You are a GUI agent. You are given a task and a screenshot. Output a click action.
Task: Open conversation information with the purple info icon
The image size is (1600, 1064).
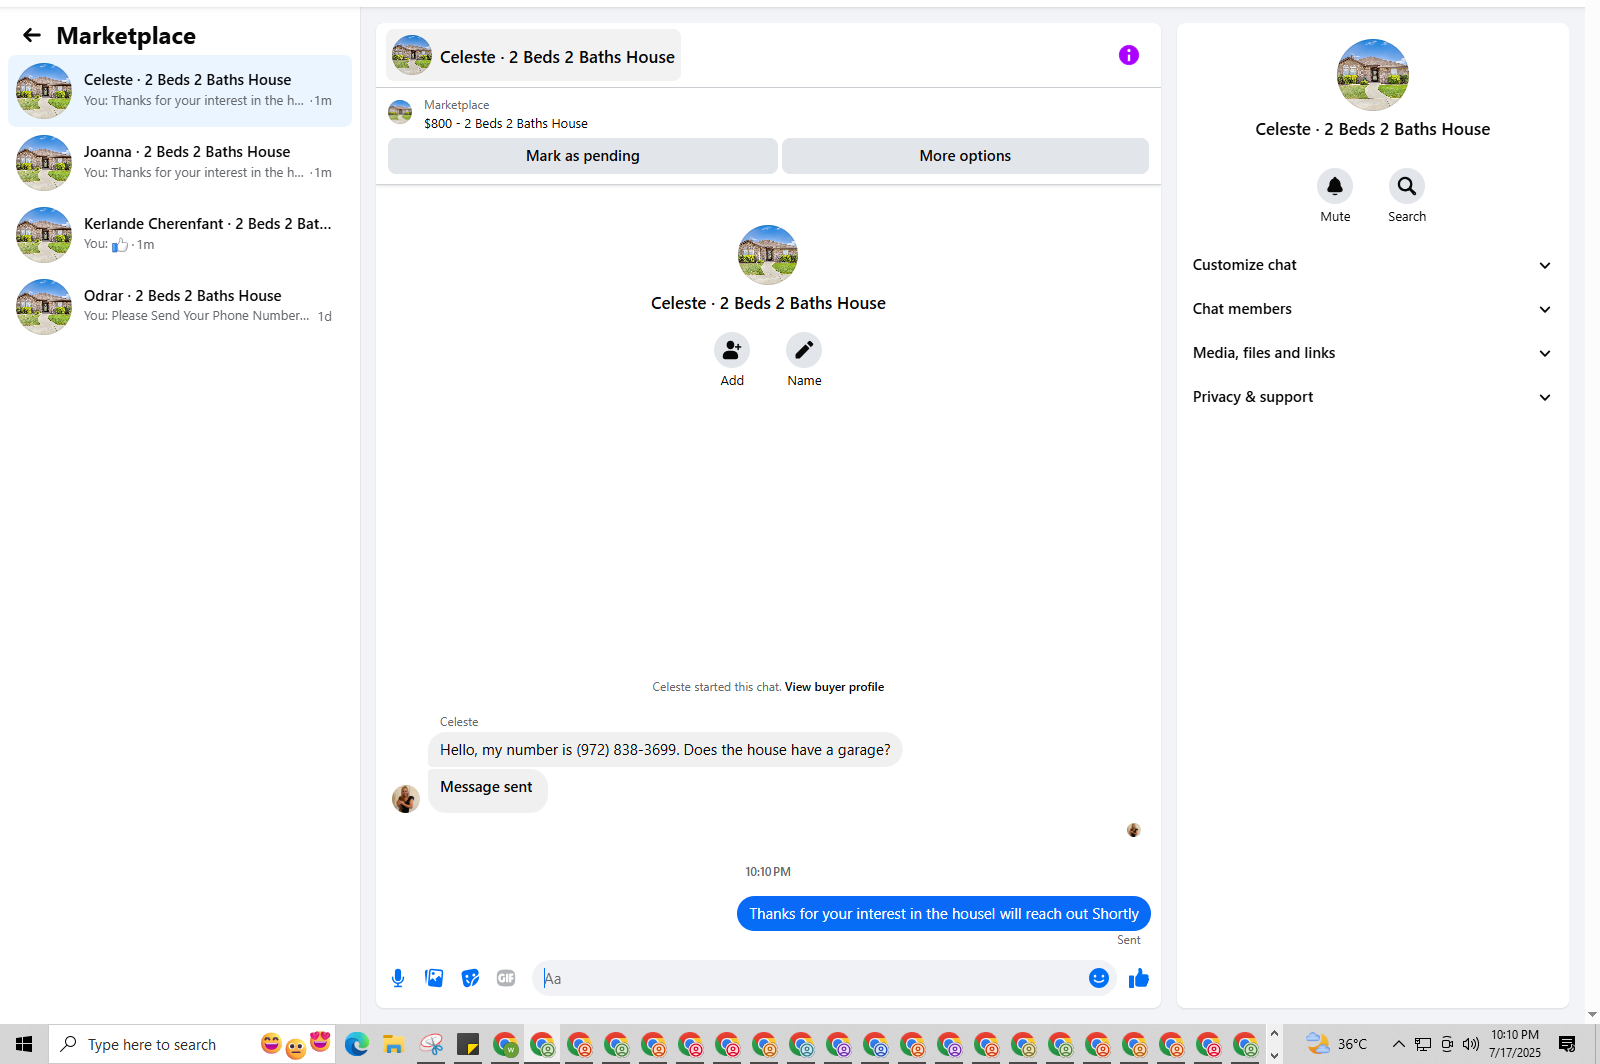pos(1129,55)
